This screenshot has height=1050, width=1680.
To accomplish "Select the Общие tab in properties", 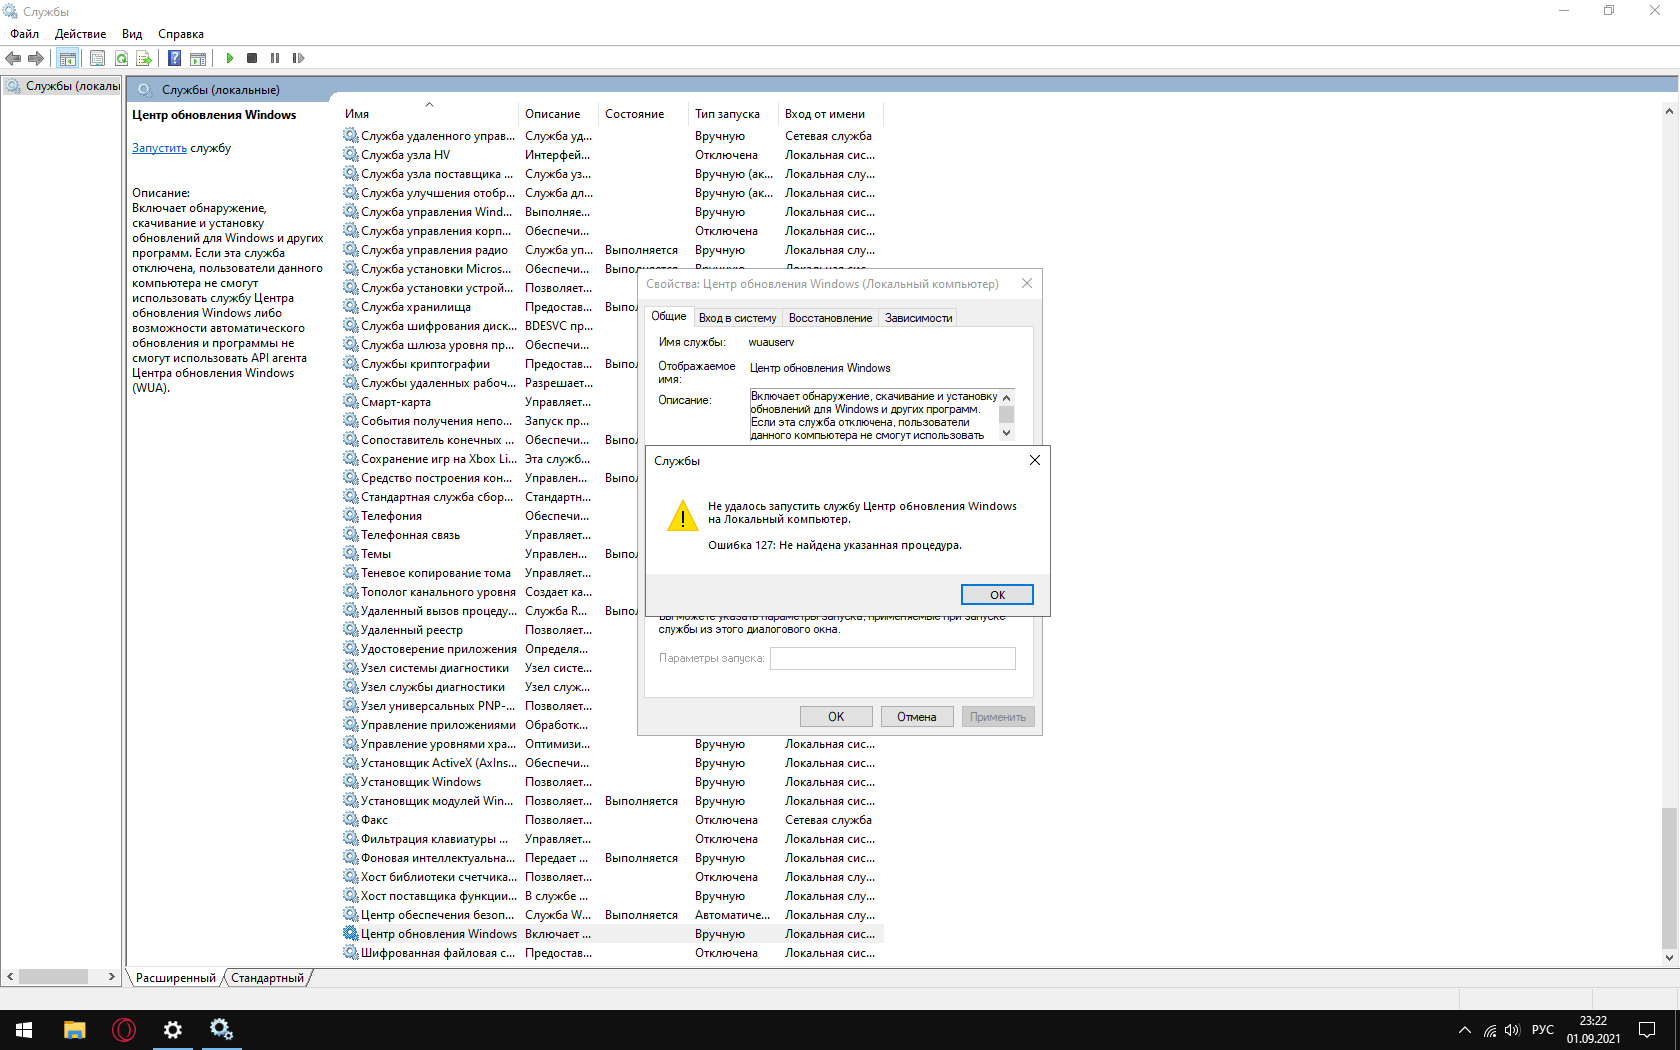I will point(669,316).
